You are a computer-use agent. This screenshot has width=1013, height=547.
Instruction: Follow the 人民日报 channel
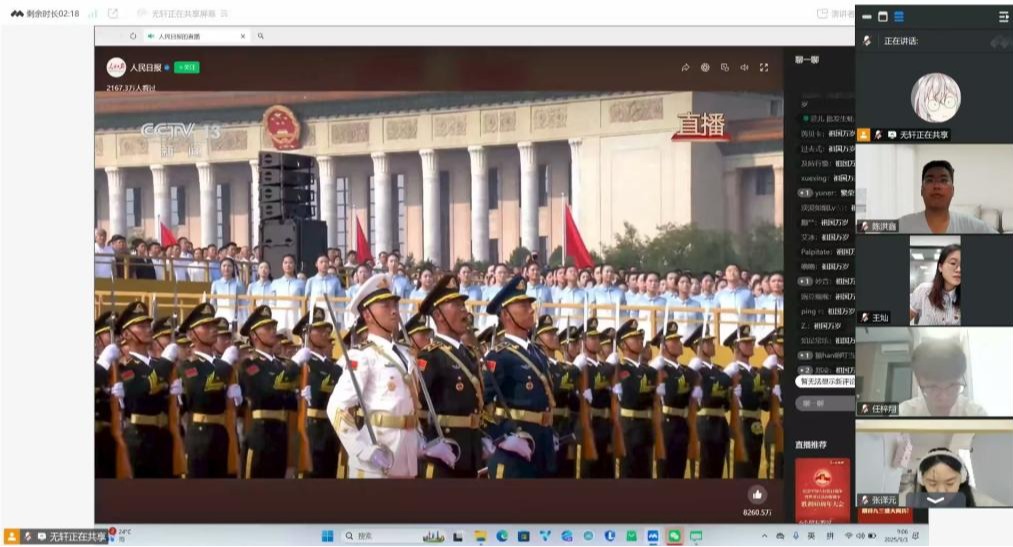tap(187, 67)
